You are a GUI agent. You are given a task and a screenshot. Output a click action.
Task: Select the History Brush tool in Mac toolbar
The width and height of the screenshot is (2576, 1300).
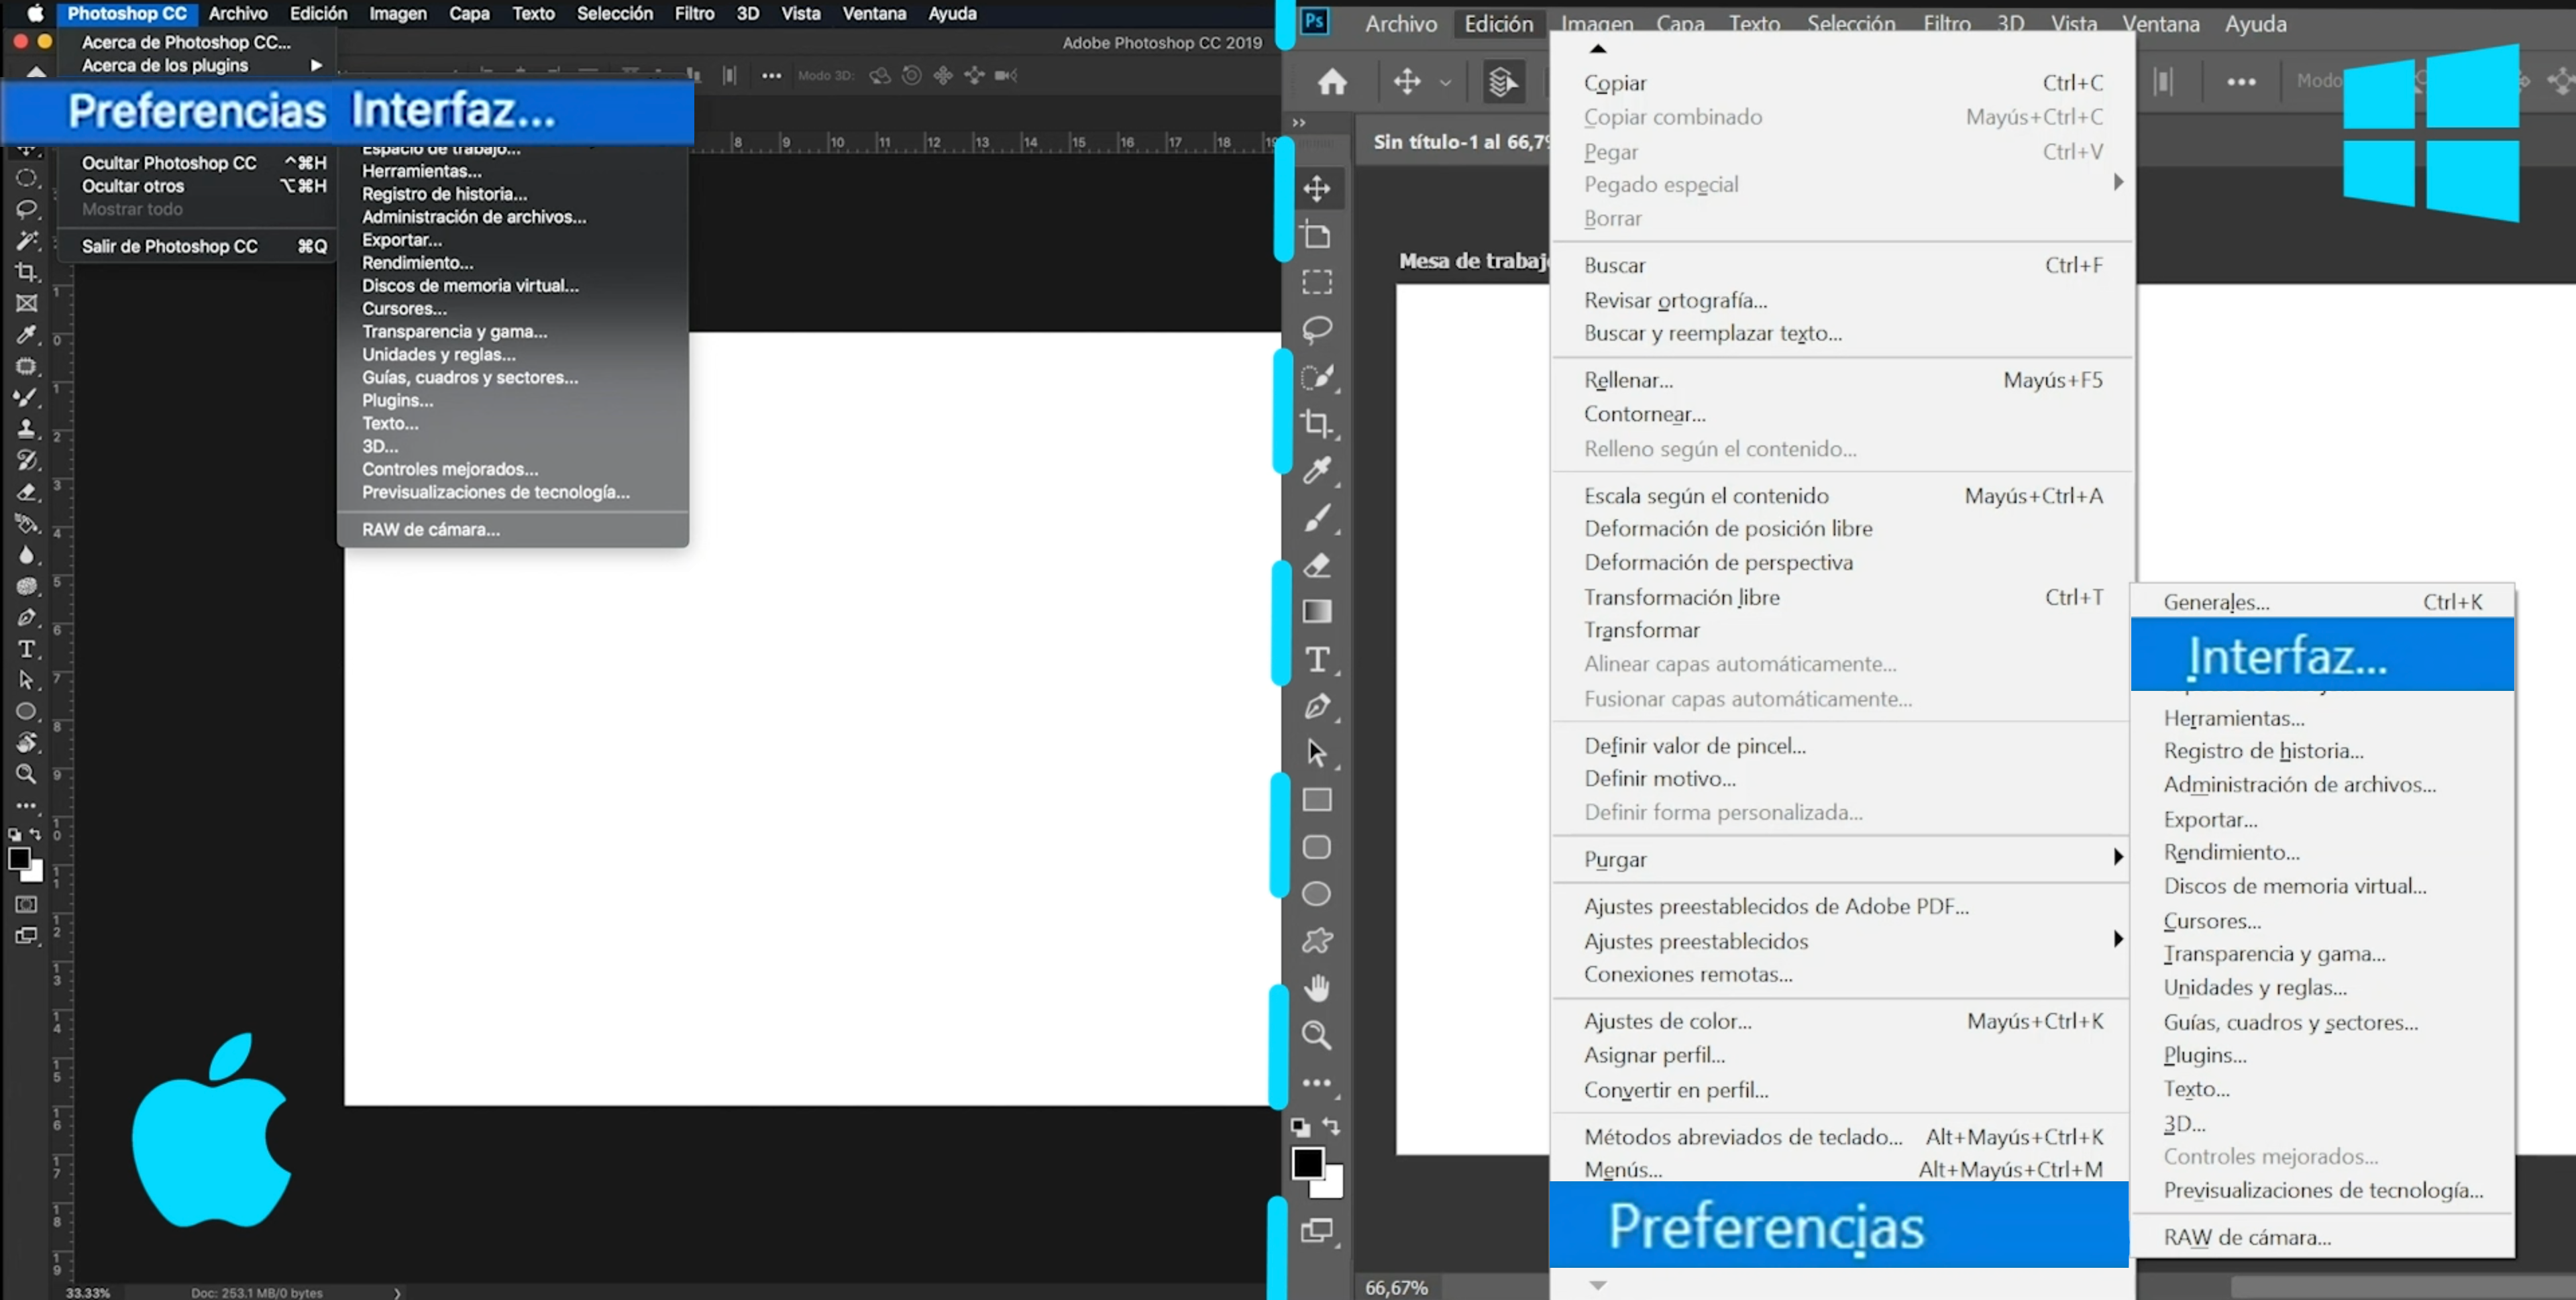tap(27, 460)
